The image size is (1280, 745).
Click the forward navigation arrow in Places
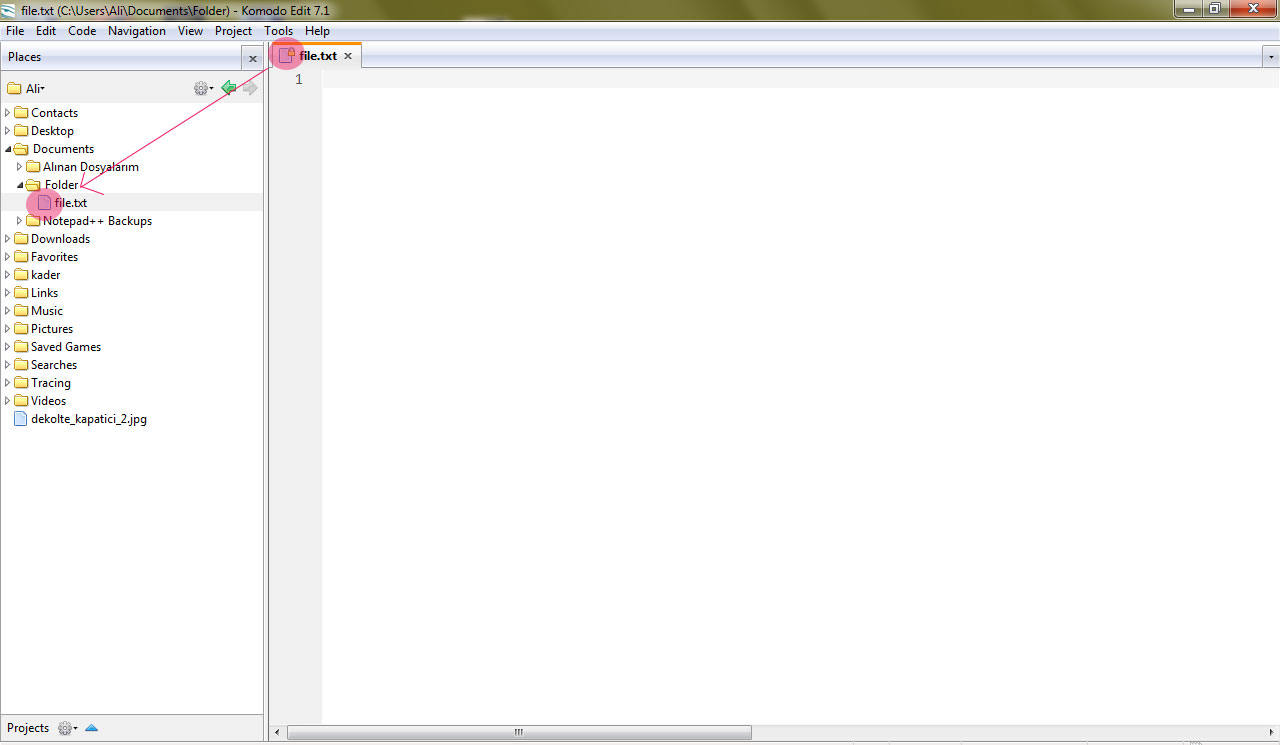(249, 88)
